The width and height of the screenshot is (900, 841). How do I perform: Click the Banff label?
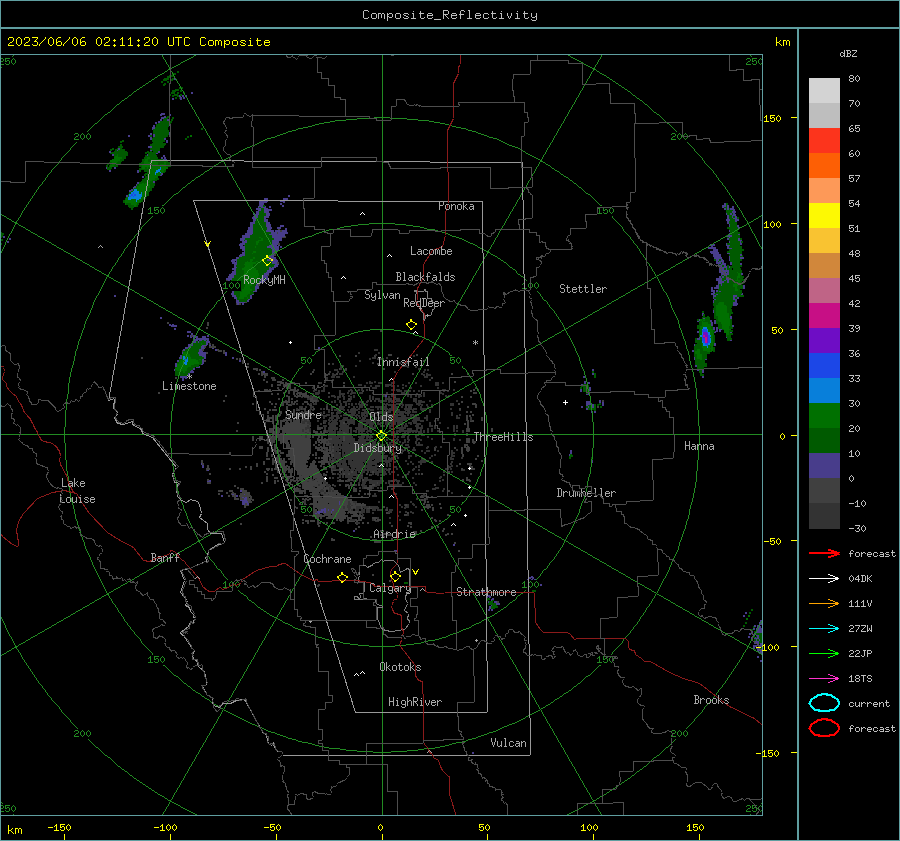pos(165,557)
